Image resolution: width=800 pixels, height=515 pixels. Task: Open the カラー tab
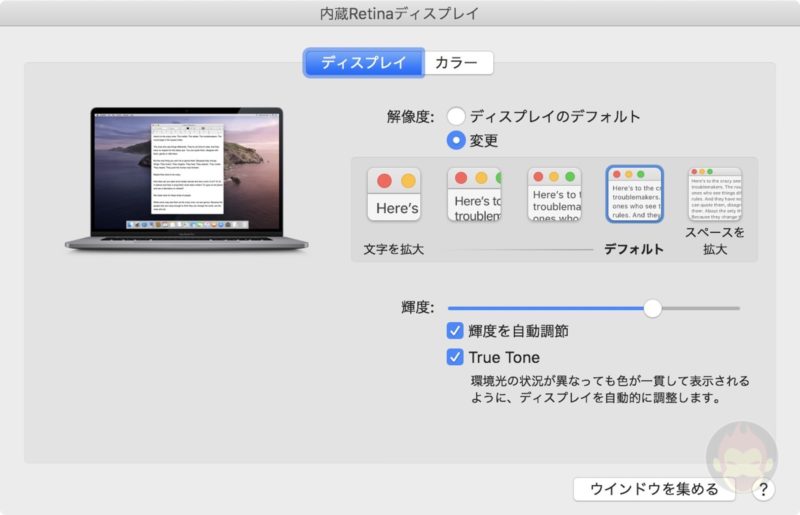point(458,63)
